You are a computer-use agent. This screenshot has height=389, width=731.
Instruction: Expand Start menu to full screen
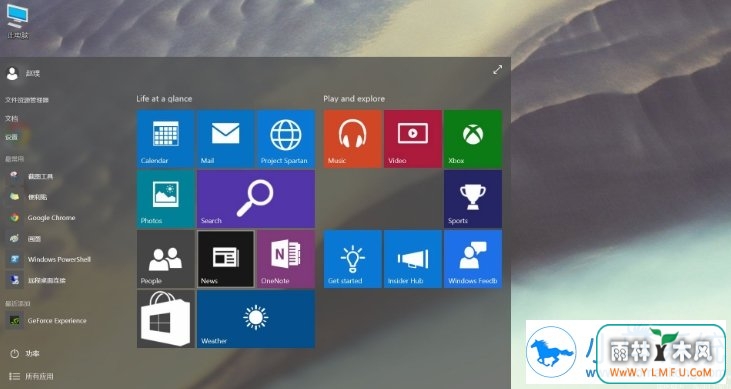click(497, 69)
